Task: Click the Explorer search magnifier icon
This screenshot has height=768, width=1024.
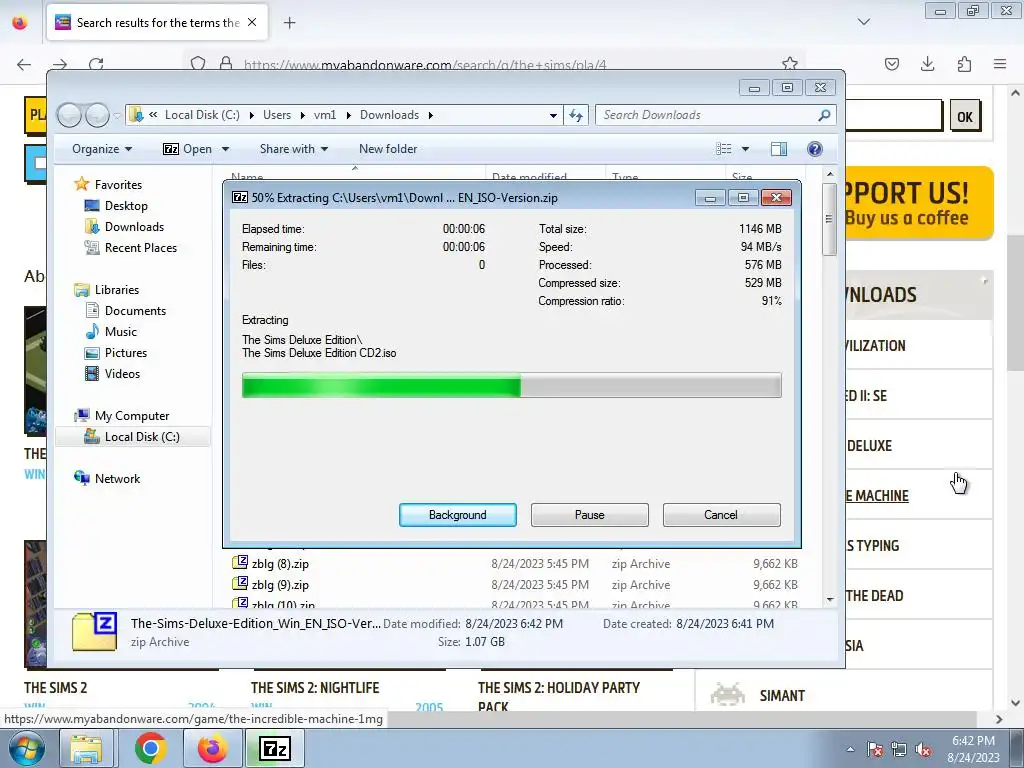Action: pyautogui.click(x=824, y=115)
